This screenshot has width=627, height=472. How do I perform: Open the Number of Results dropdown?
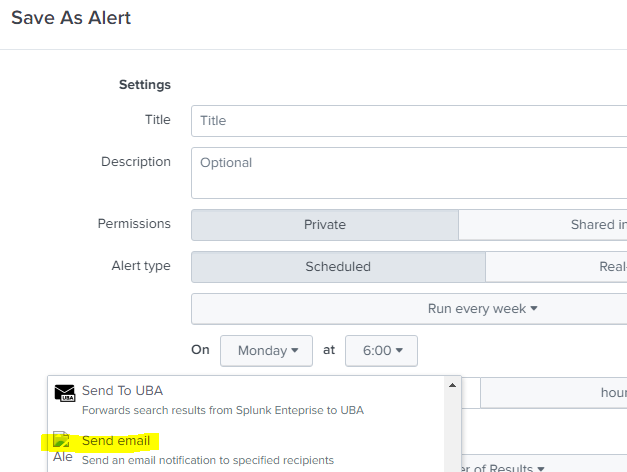(500, 467)
